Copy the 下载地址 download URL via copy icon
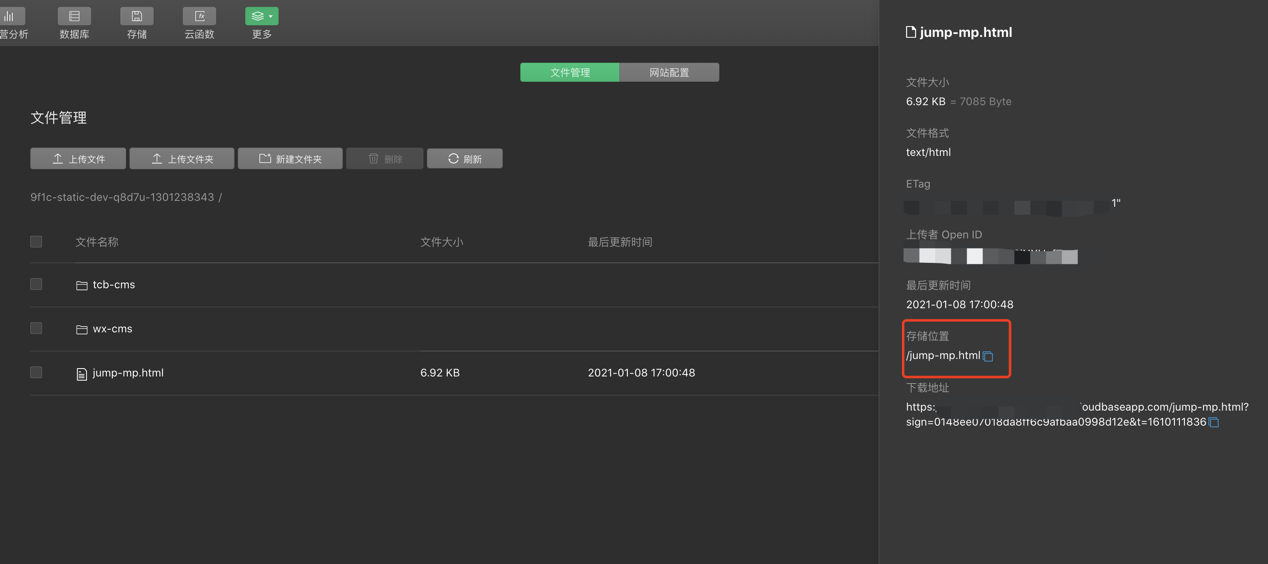Viewport: 1268px width, 564px height. pyautogui.click(x=1214, y=423)
